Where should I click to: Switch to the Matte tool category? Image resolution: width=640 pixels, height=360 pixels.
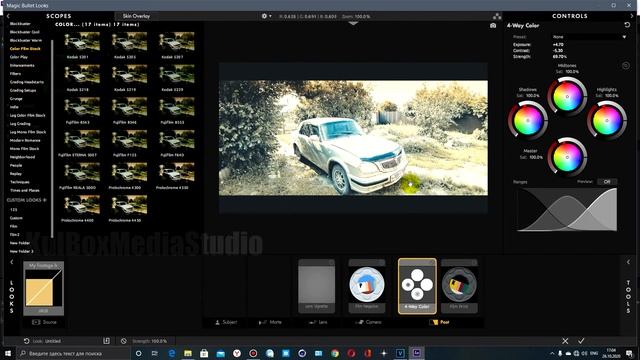pyautogui.click(x=270, y=322)
